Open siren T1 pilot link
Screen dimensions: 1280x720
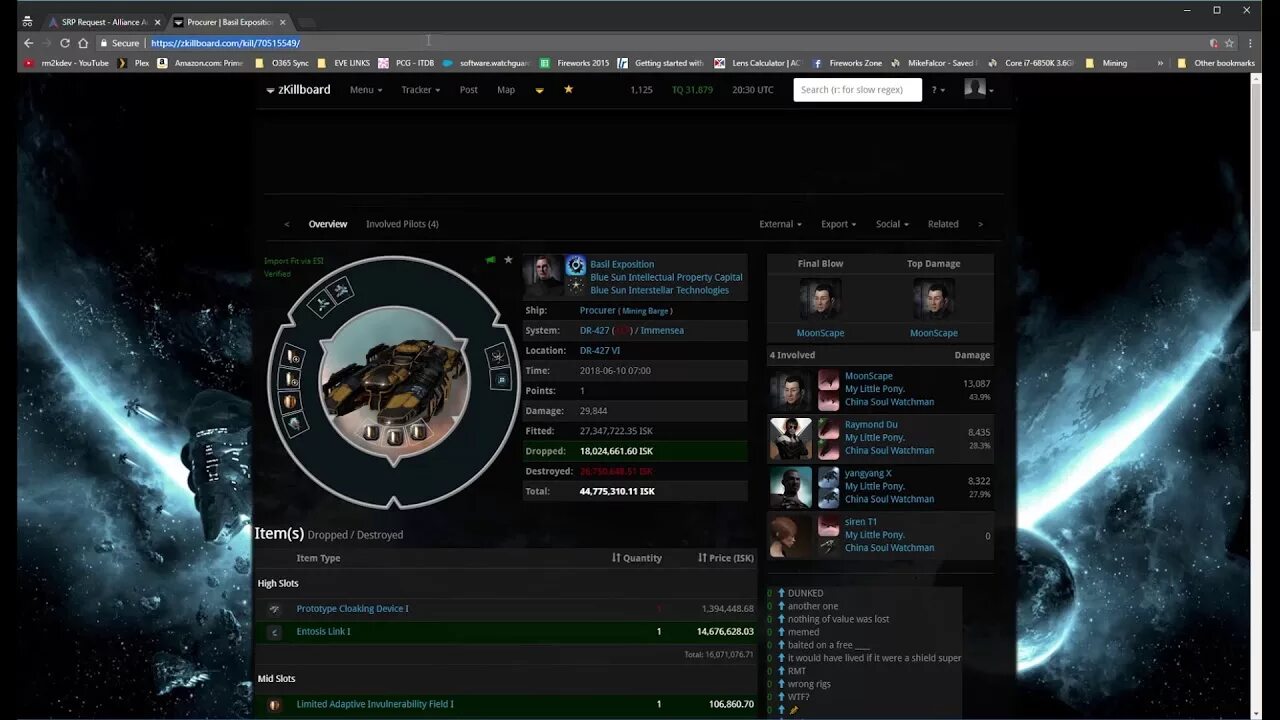click(x=861, y=522)
